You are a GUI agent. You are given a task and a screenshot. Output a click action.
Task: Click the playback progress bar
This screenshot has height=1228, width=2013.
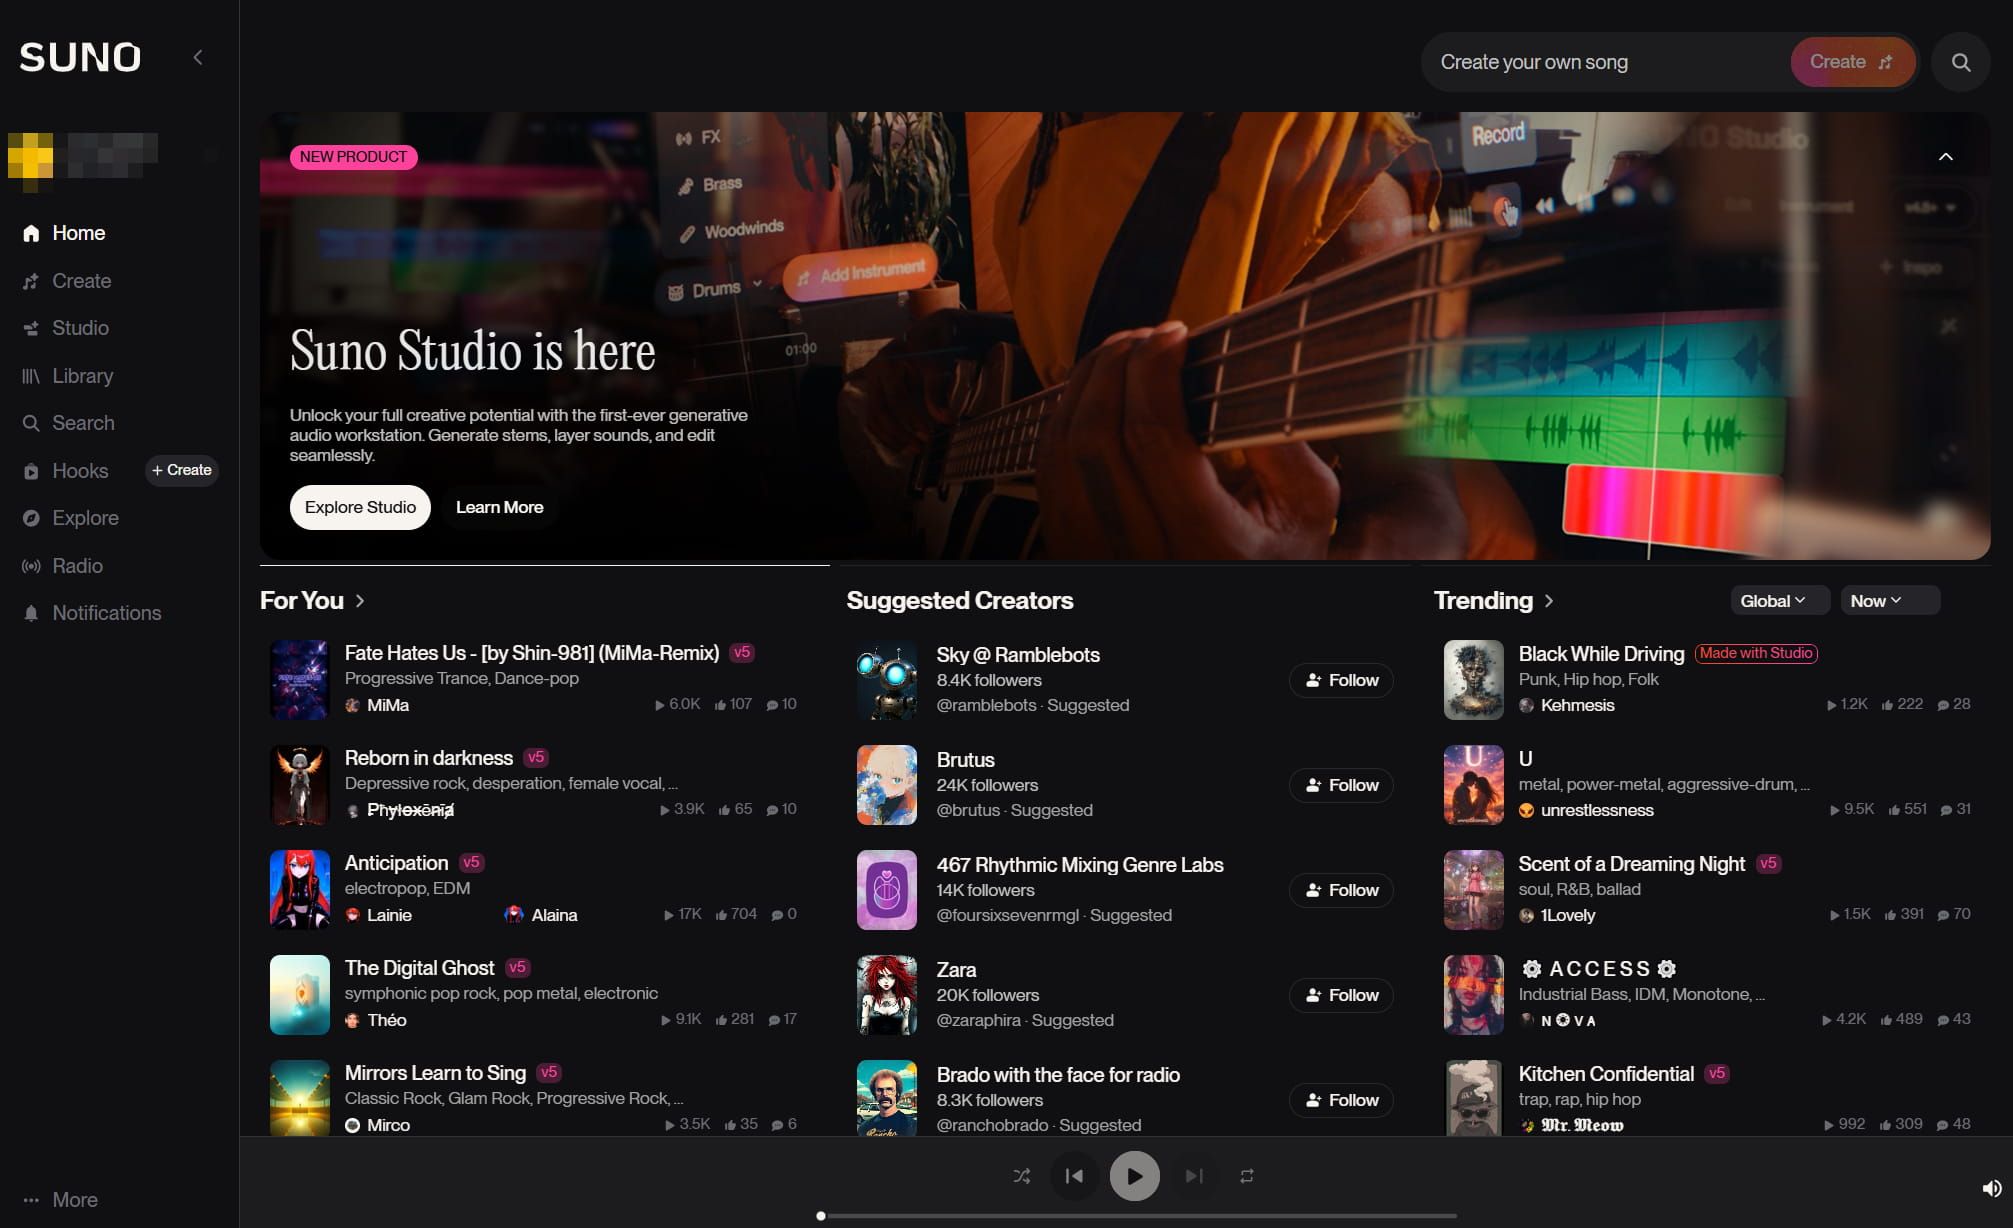1137,1216
